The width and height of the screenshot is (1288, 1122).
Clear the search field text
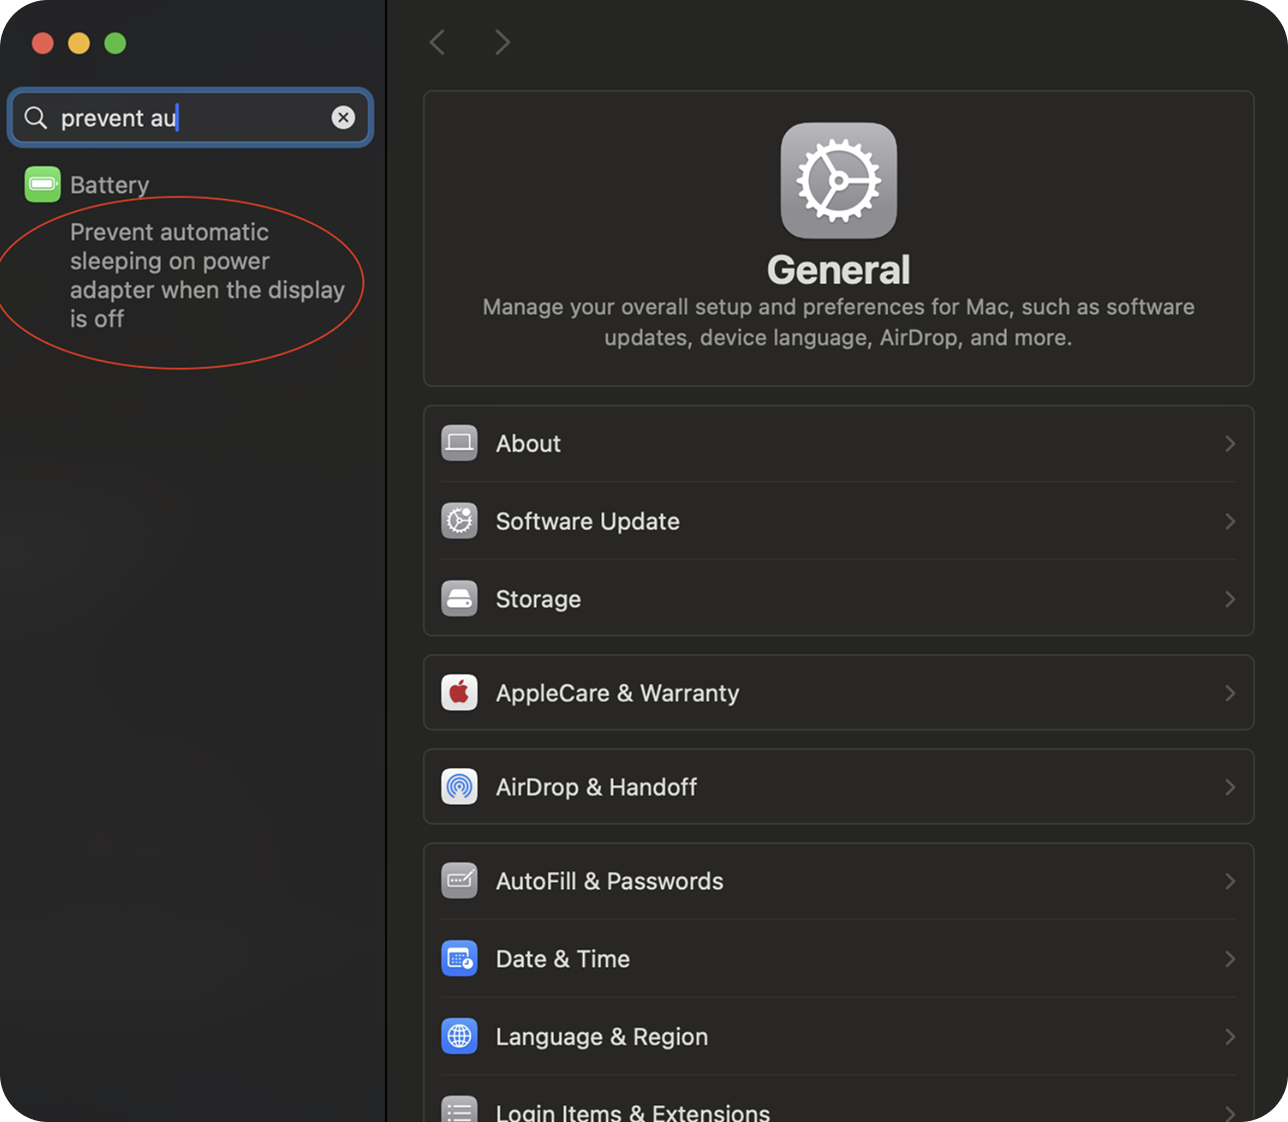tap(343, 118)
